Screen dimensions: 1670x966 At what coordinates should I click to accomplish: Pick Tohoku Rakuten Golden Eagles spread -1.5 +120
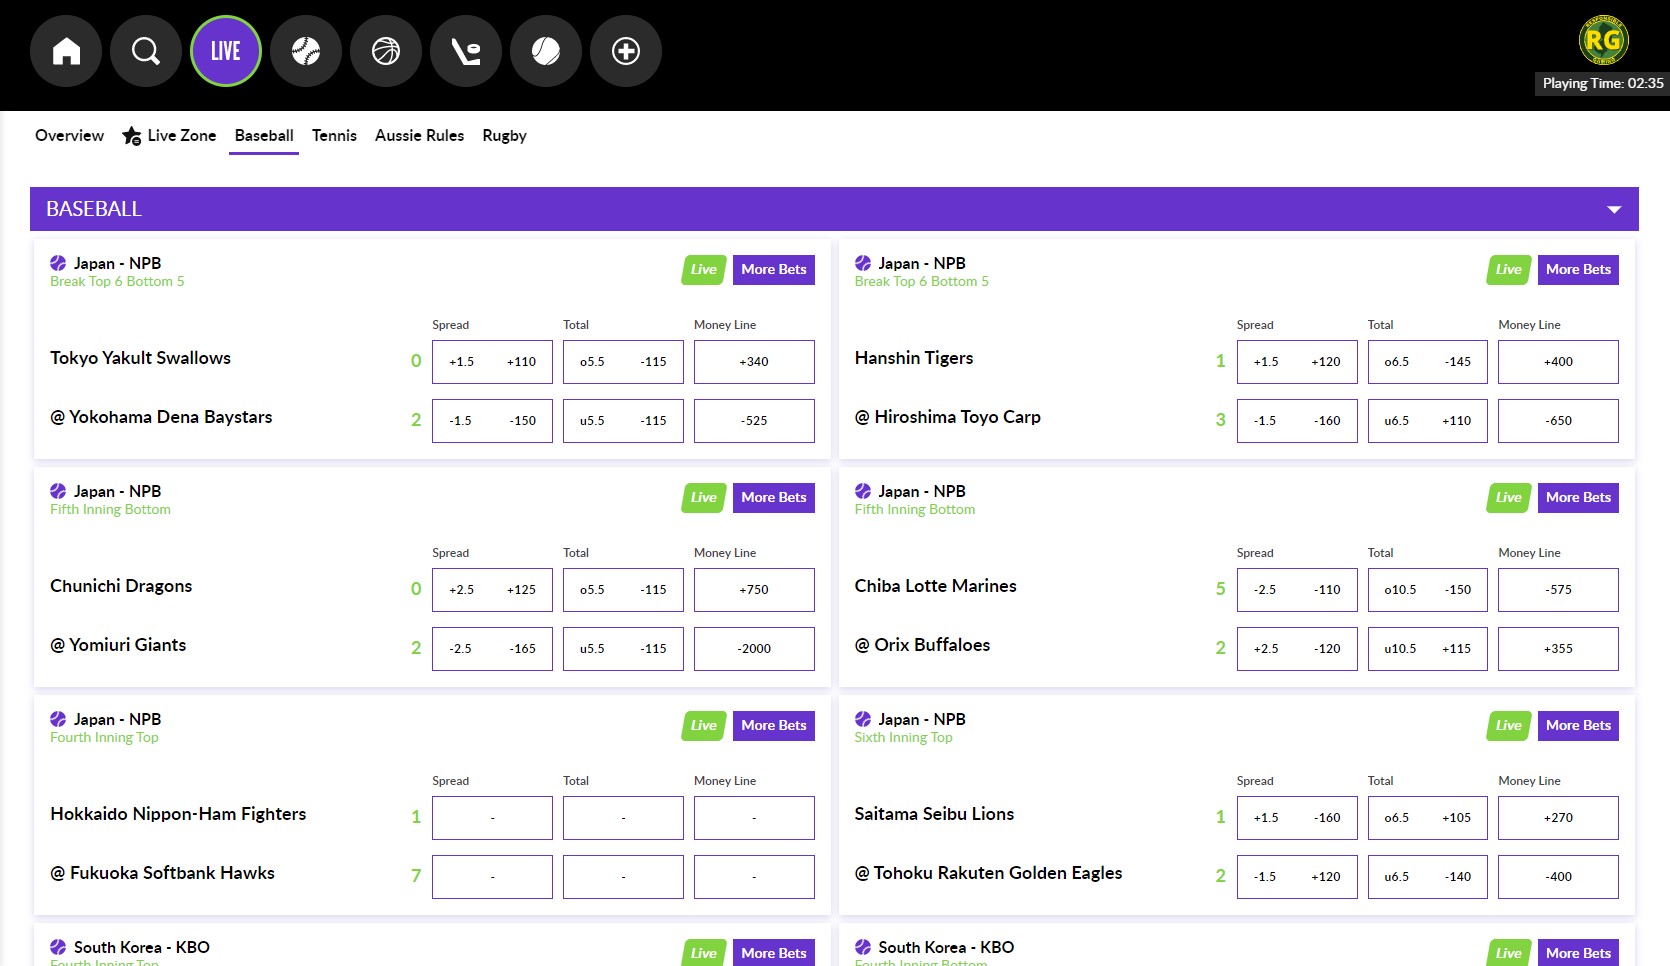coord(1297,877)
